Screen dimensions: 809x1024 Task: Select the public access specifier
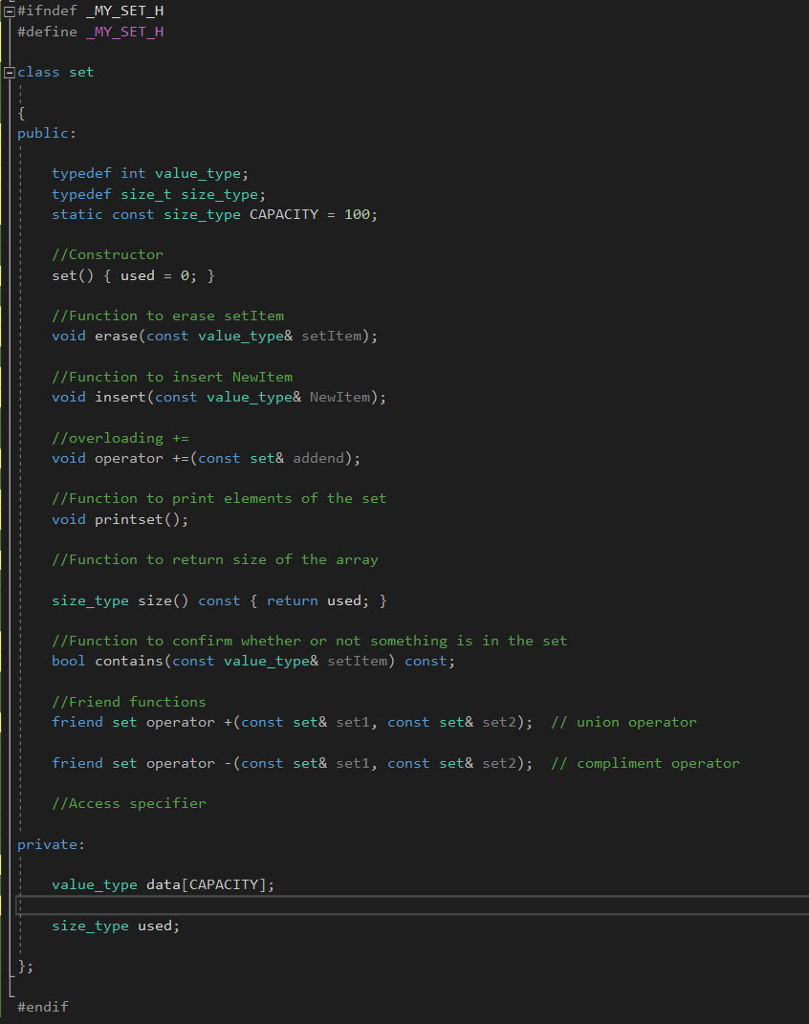pos(44,132)
